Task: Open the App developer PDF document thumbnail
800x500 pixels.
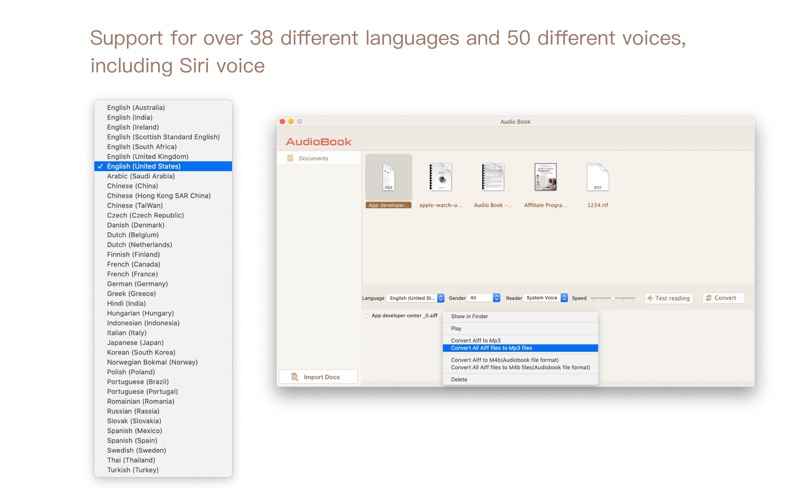Action: pos(389,177)
